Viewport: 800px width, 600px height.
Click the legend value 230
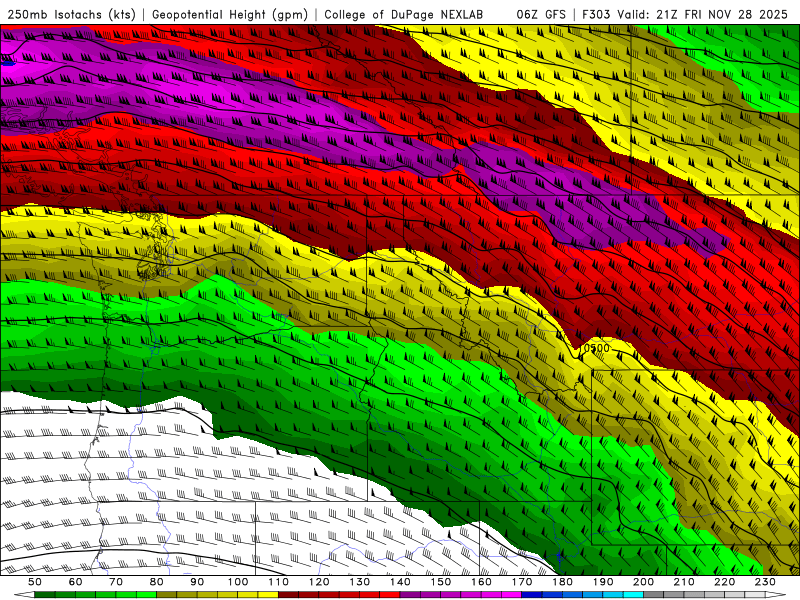coord(766,582)
